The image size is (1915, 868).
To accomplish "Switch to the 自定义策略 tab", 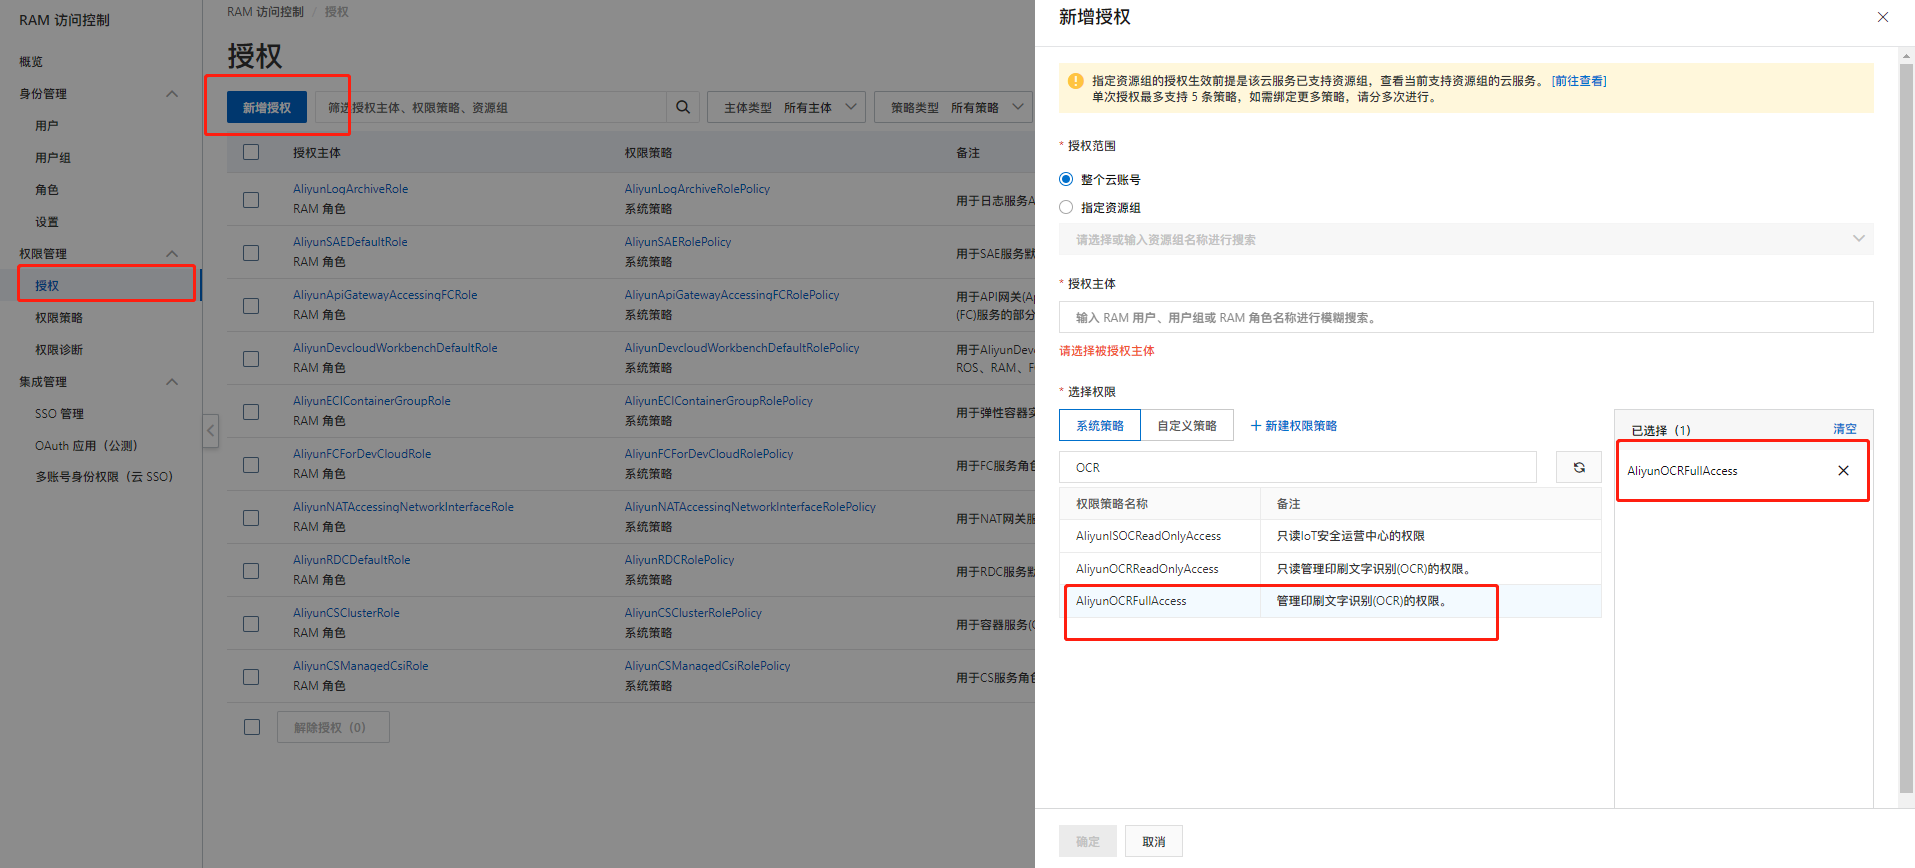I will pyautogui.click(x=1187, y=425).
